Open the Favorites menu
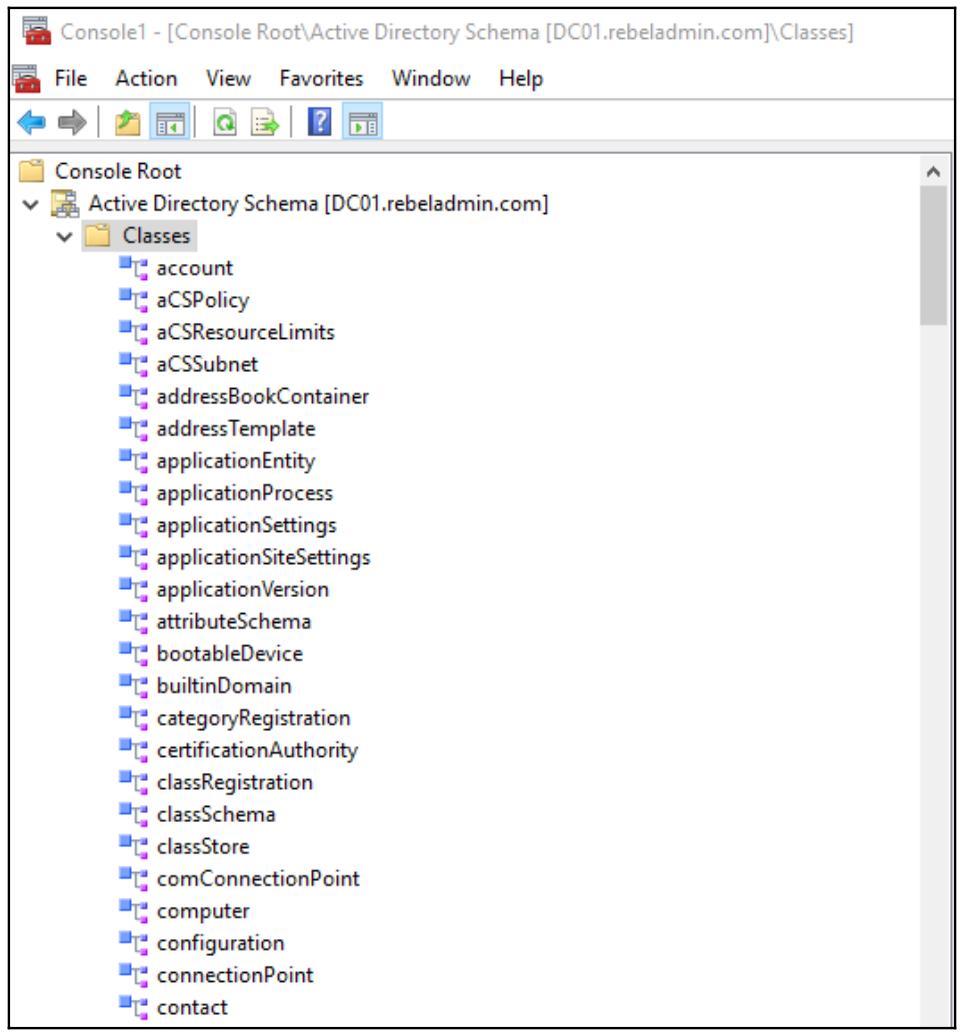The image size is (961, 1036). point(321,78)
